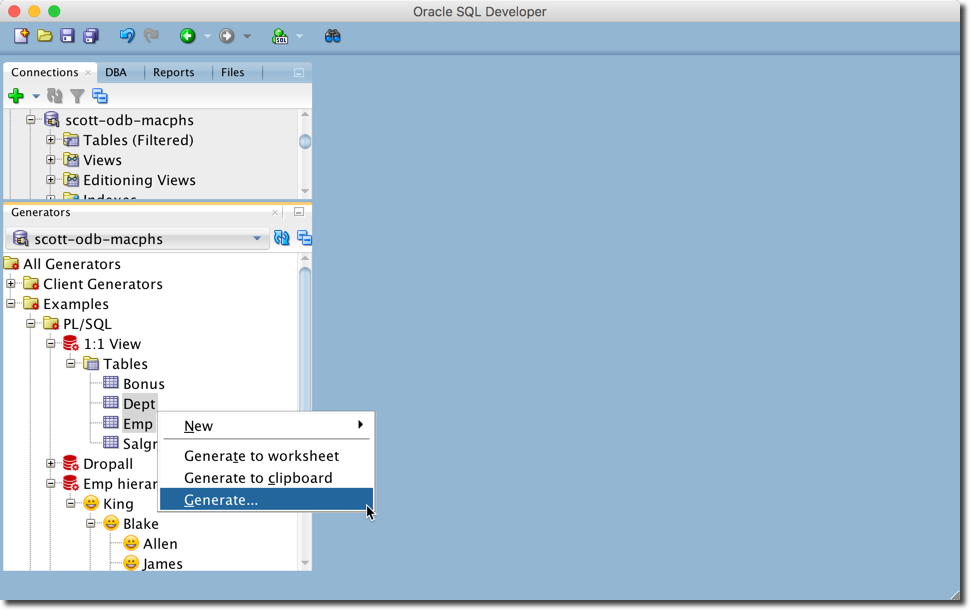Click the Redo arrow icon
Screen dimensions: 970x610
click(x=151, y=36)
